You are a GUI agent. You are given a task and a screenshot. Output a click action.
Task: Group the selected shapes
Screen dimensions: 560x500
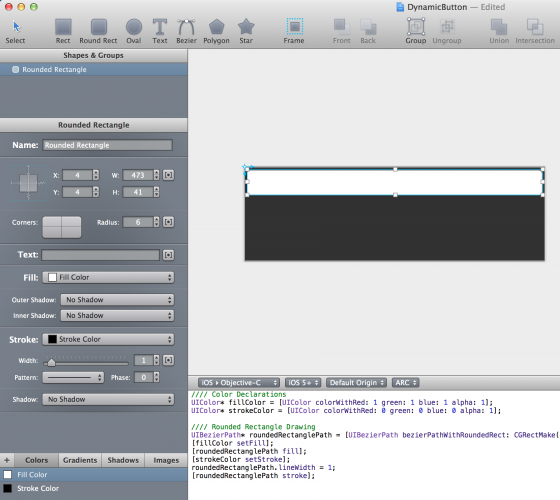(x=416, y=31)
